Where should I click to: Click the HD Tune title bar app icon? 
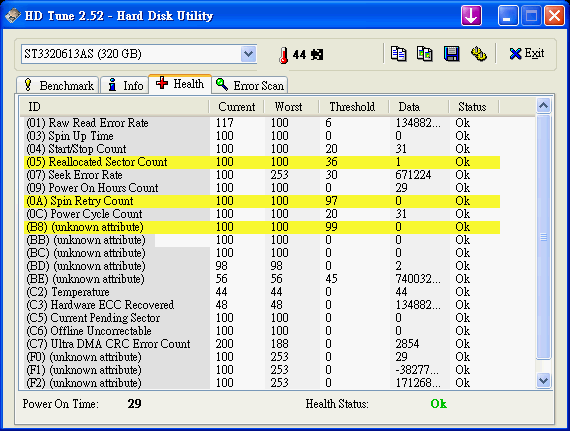click(x=12, y=16)
